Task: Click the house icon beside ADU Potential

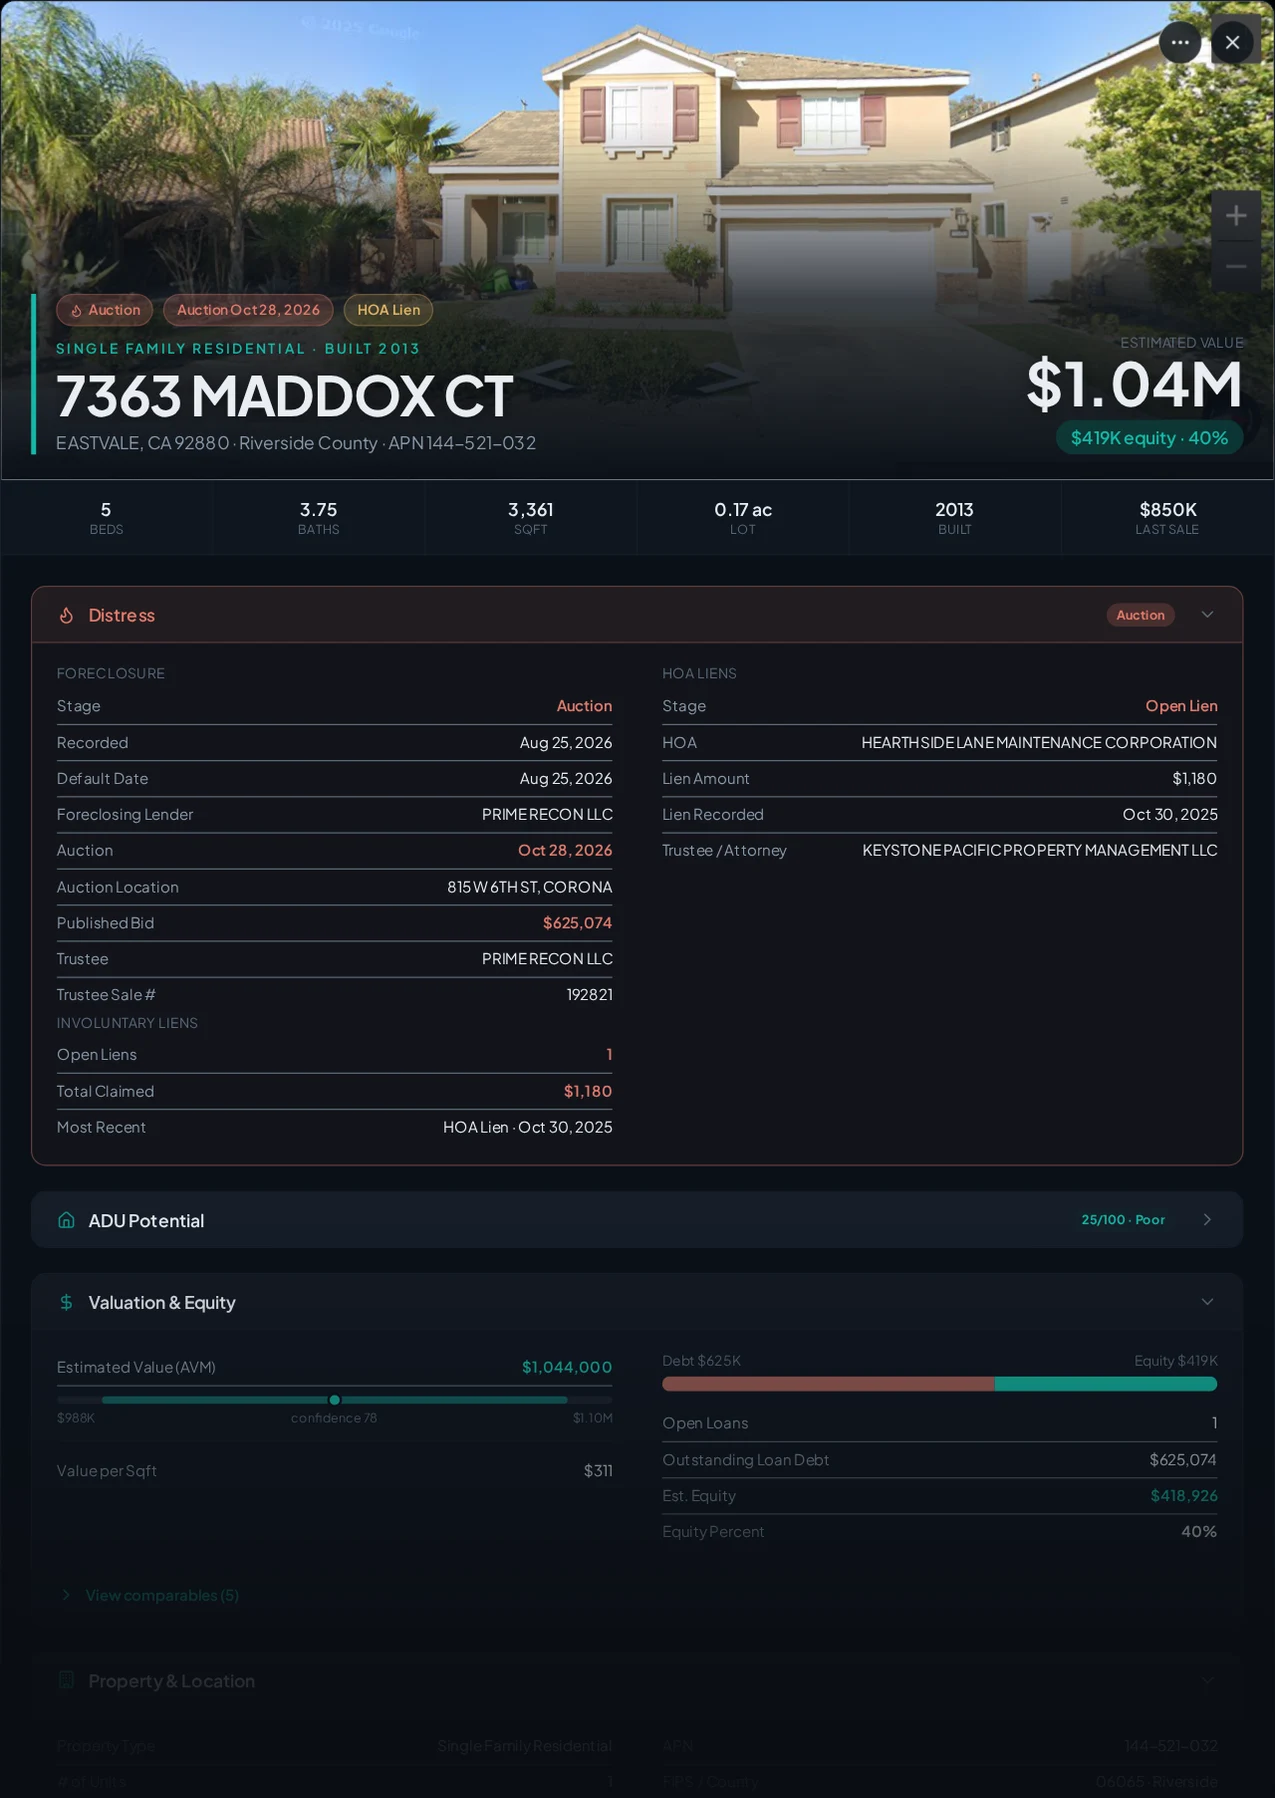Action: (66, 1220)
